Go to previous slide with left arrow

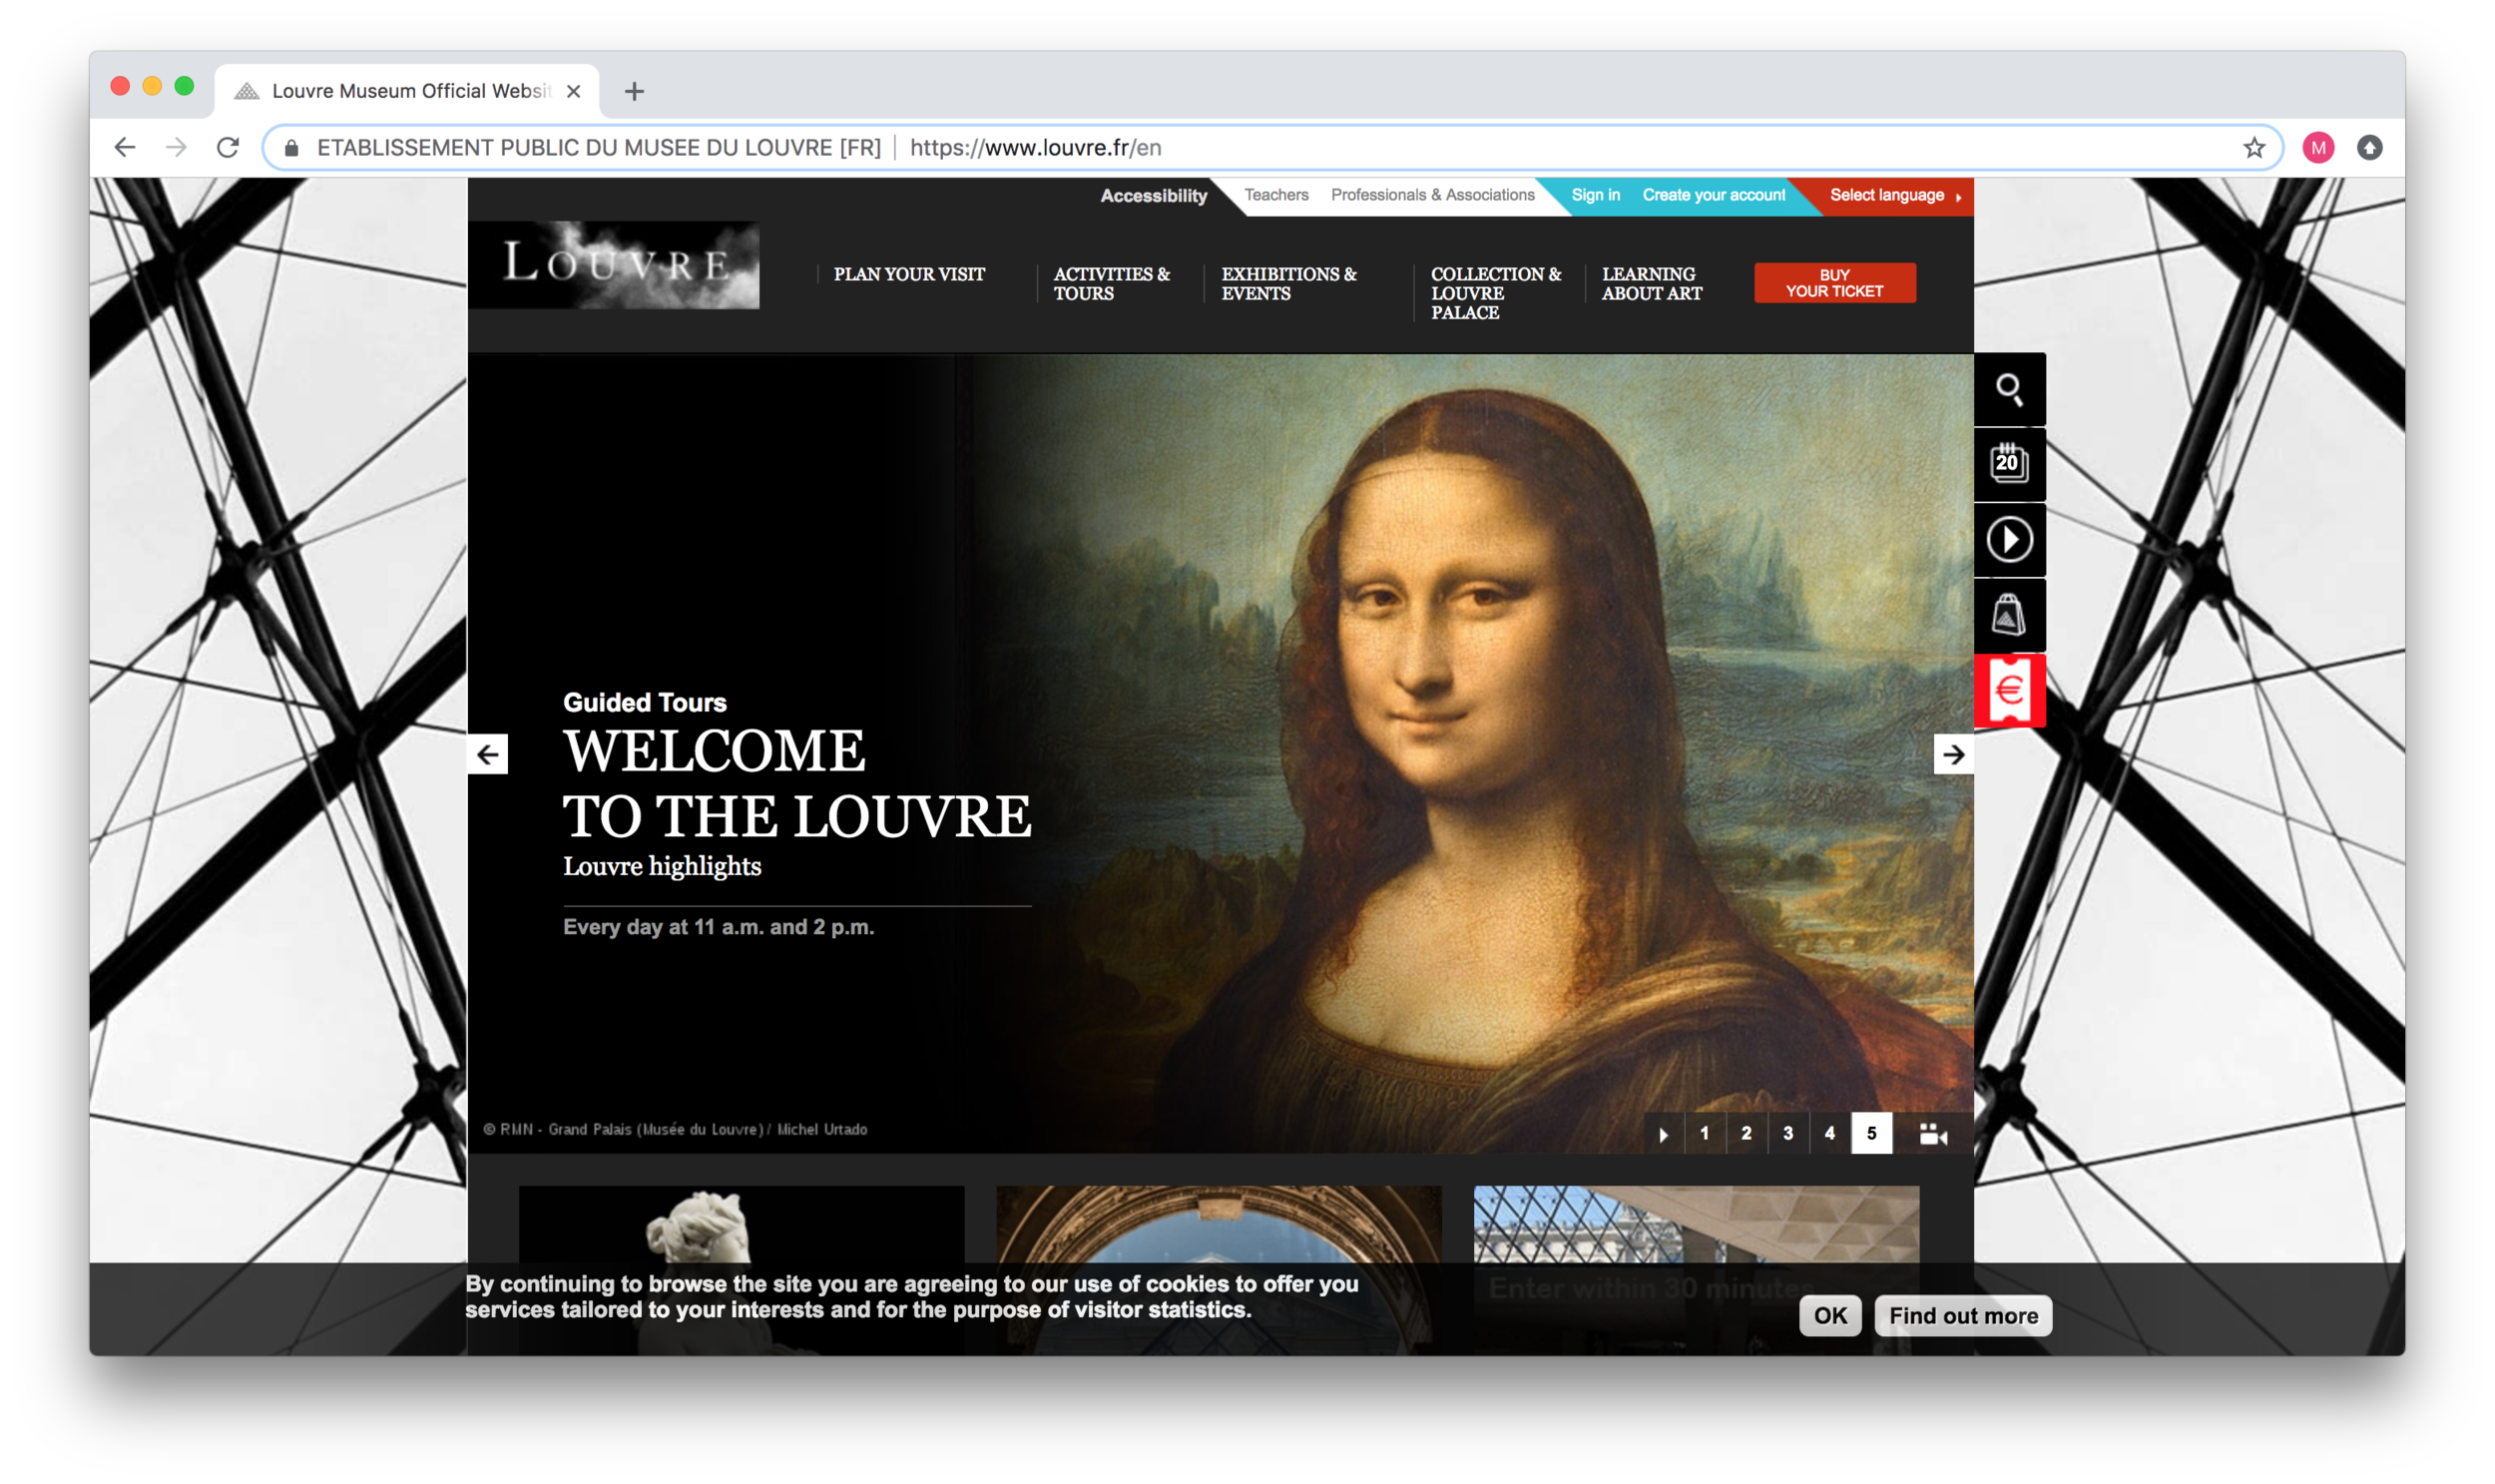488,754
